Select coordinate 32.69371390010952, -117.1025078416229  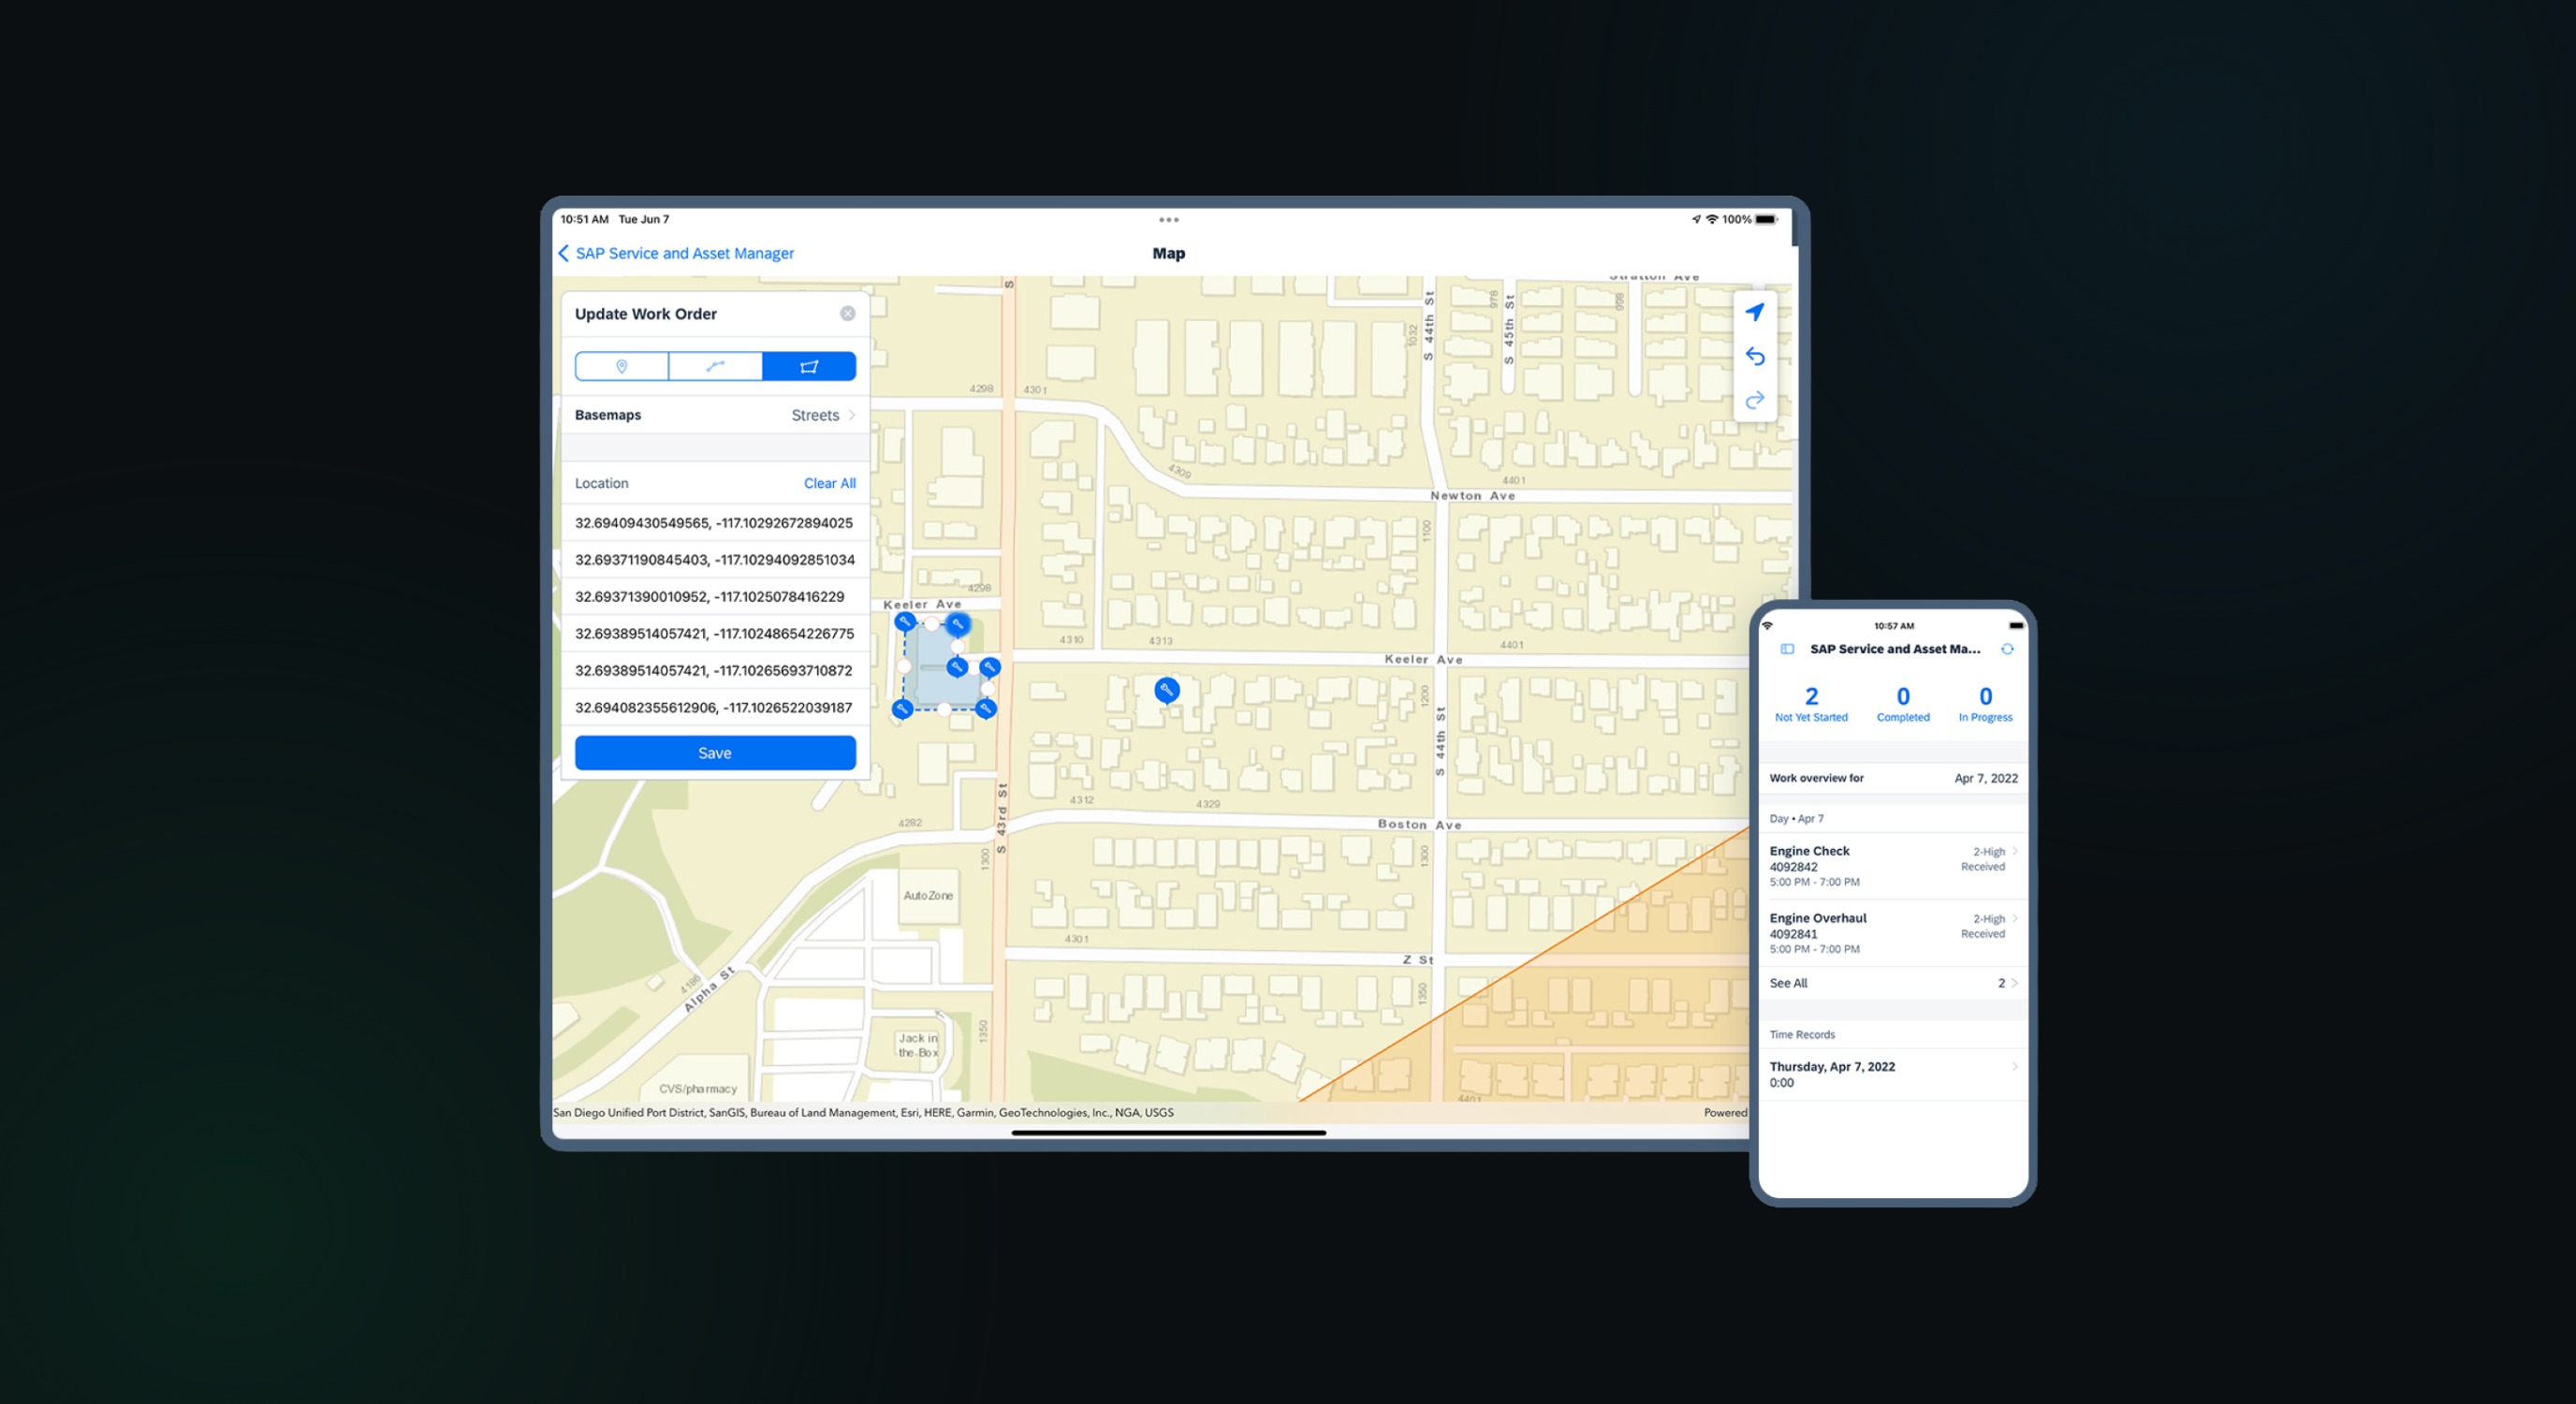click(x=715, y=597)
